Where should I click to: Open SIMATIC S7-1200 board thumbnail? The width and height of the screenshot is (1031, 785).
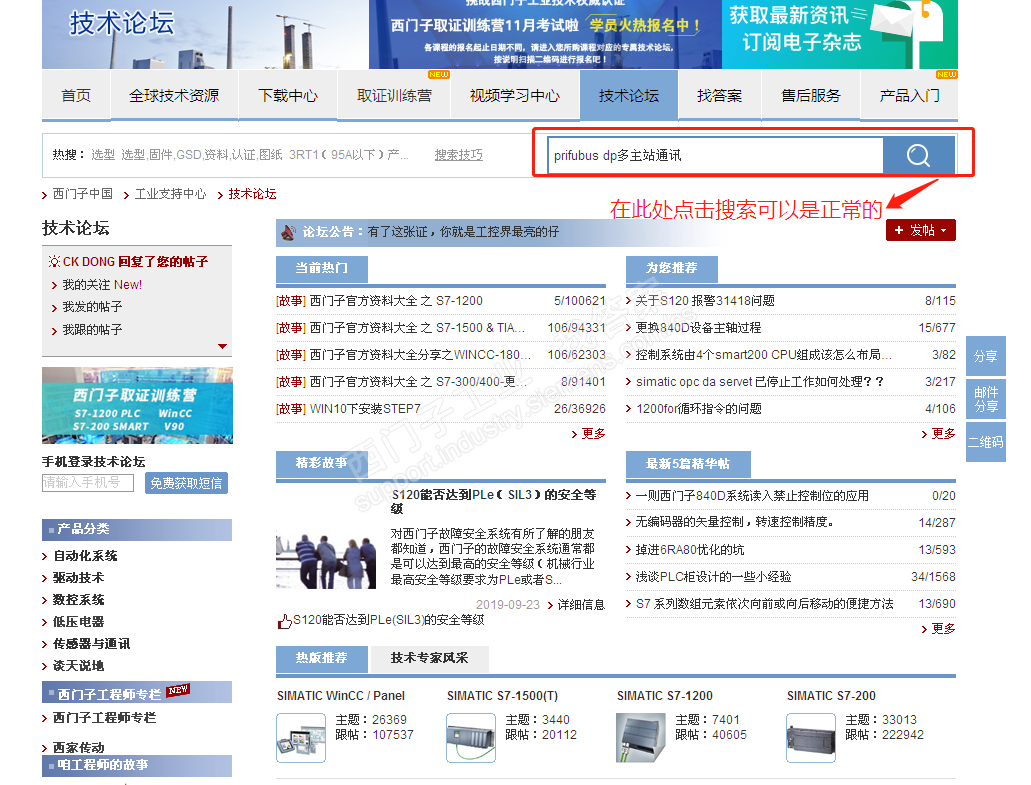(640, 738)
